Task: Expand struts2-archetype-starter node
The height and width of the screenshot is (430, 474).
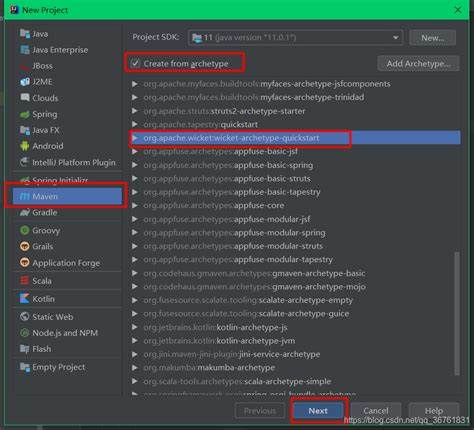Action: pyautogui.click(x=134, y=111)
